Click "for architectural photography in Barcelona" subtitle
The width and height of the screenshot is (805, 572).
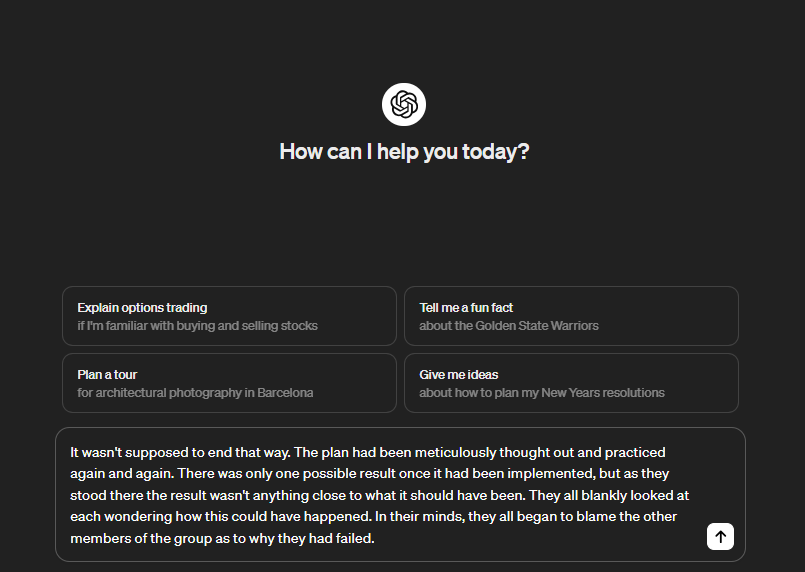(195, 393)
